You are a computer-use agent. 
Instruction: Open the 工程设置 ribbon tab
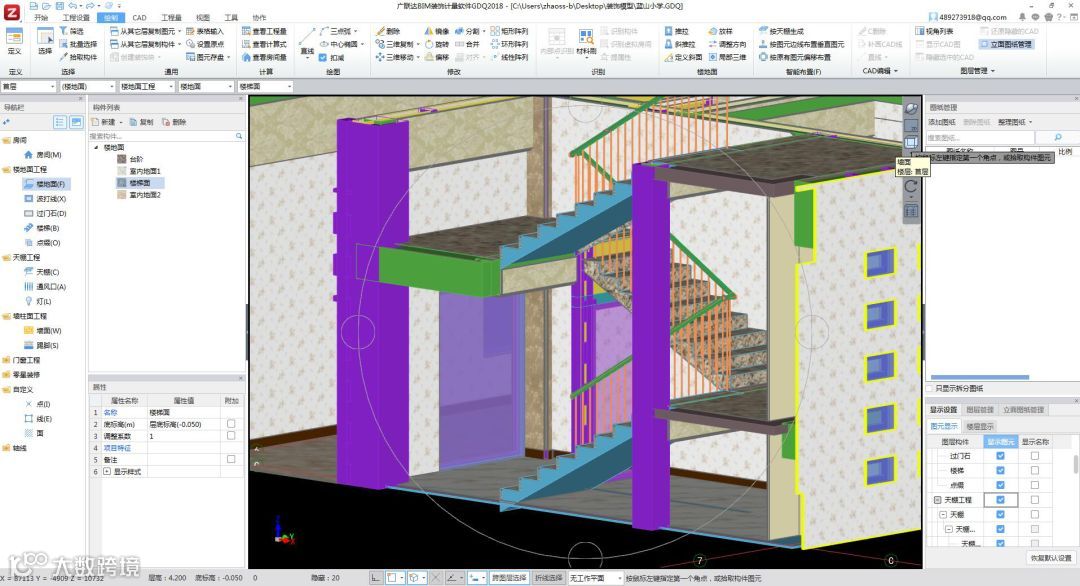pyautogui.click(x=76, y=18)
